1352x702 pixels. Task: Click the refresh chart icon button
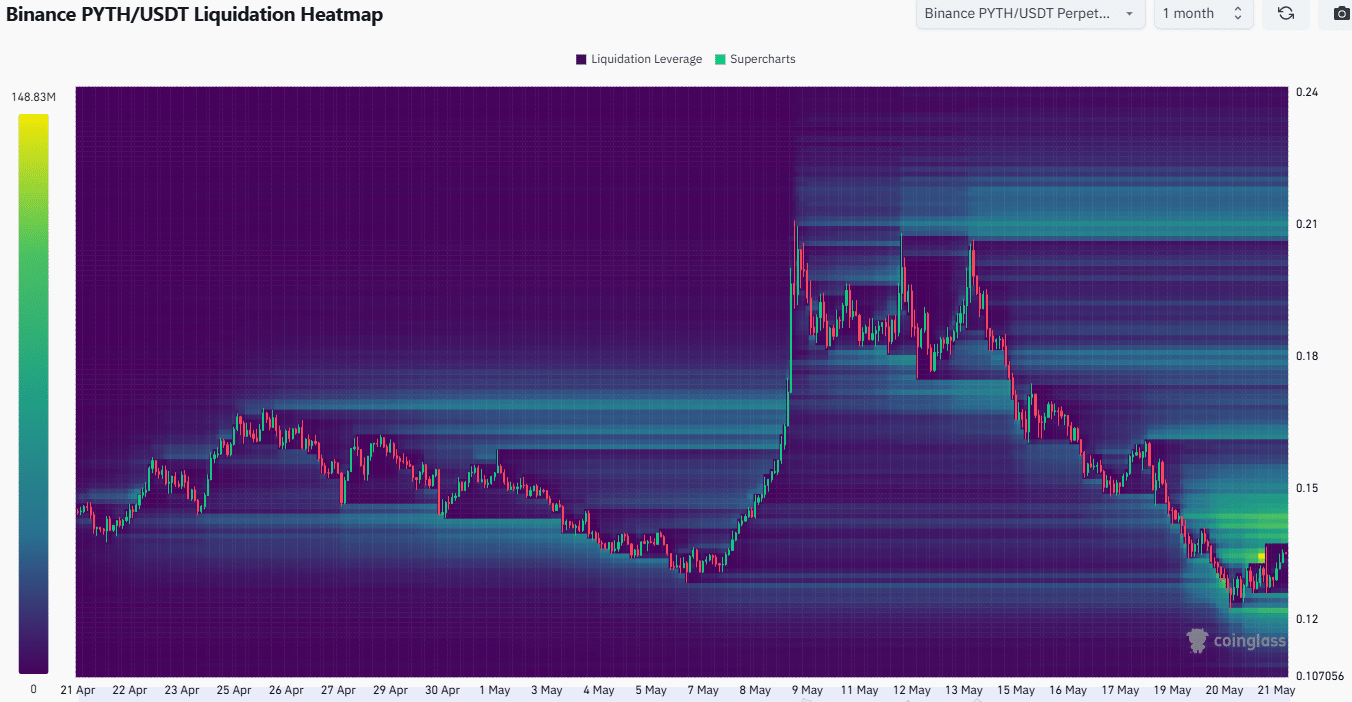1286,14
